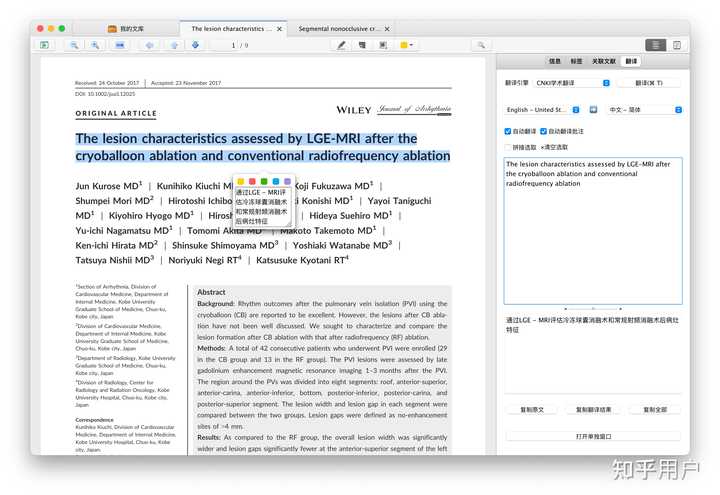Open translation engine dropdown (CNKI学术翻译)
The height and width of the screenshot is (495, 720).
point(572,83)
